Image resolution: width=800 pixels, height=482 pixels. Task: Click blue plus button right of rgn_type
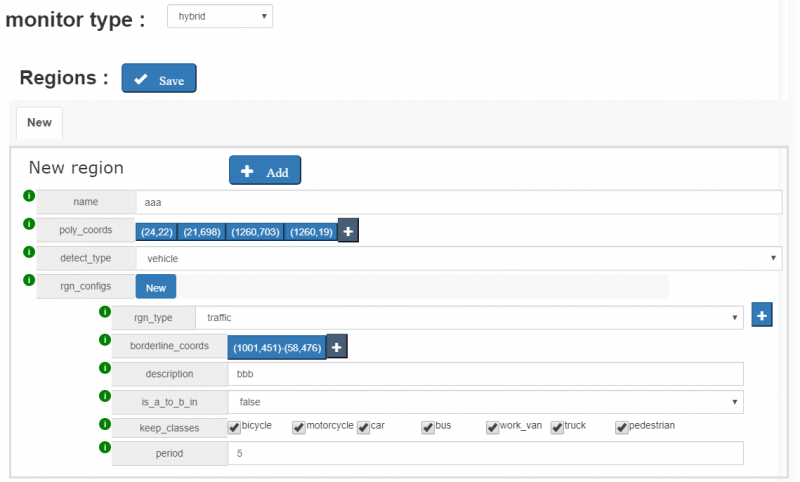[761, 316]
